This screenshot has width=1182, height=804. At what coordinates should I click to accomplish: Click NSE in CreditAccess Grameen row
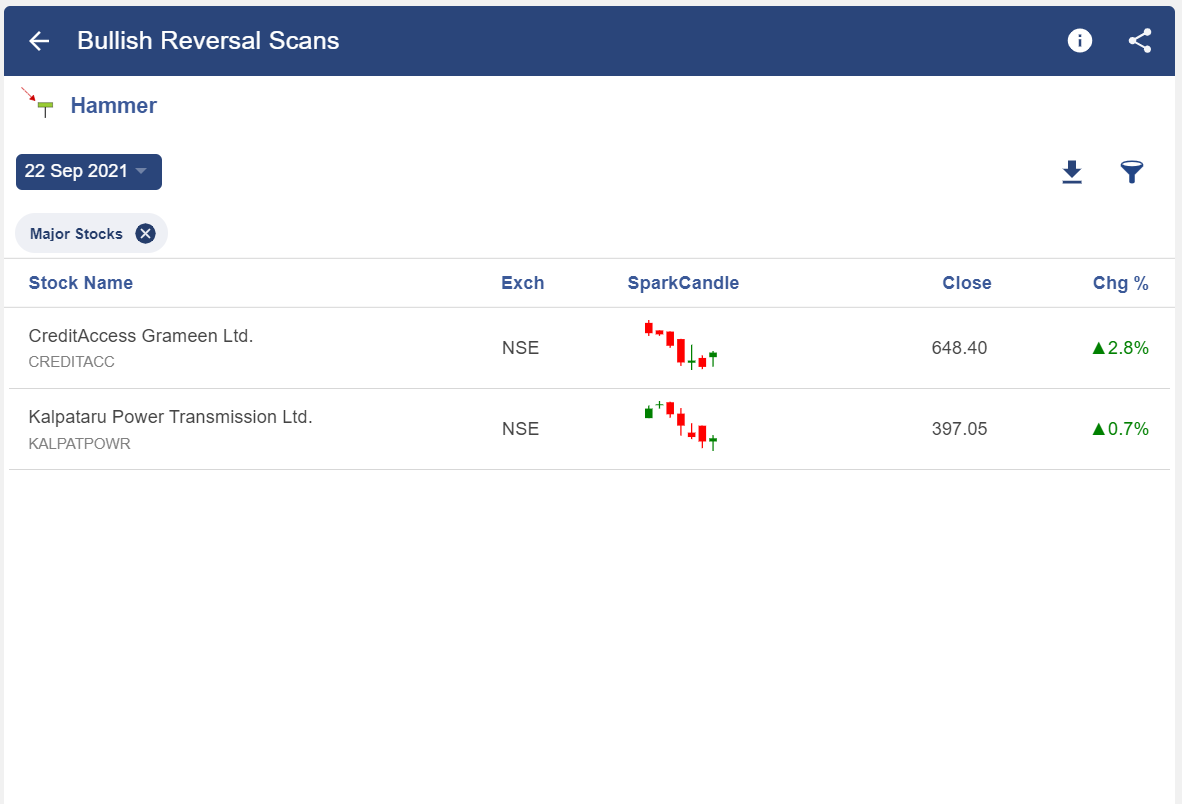(520, 347)
